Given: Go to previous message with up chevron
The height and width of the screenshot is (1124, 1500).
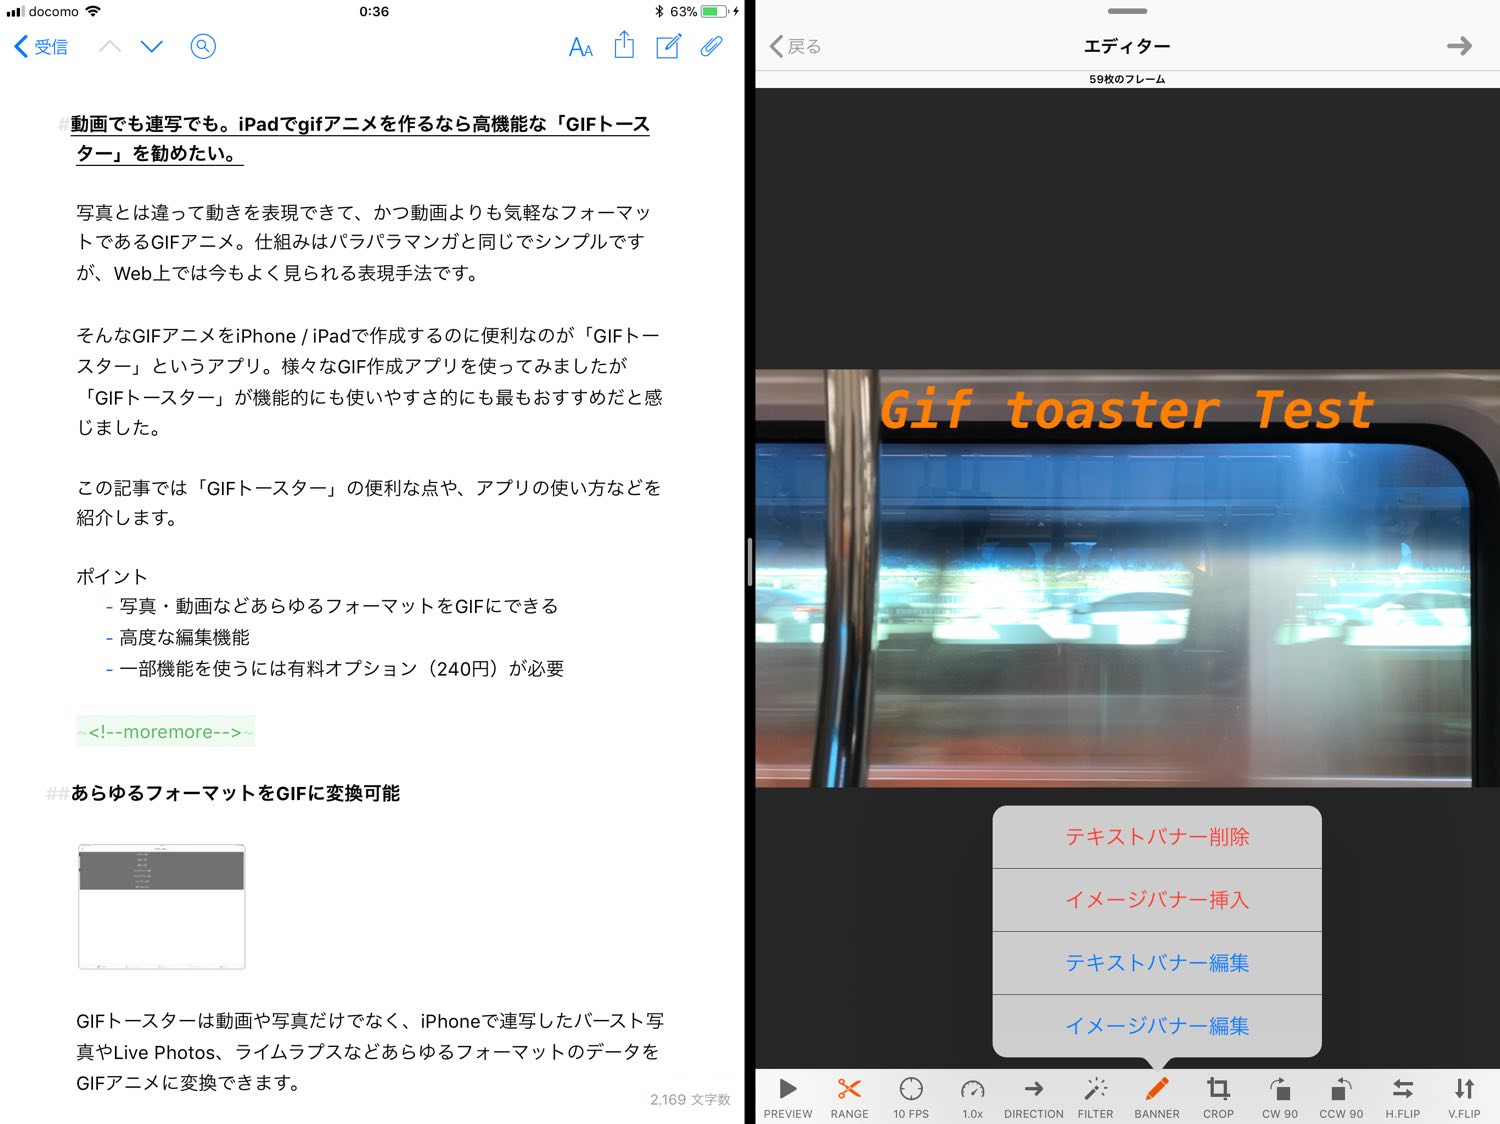Looking at the screenshot, I should point(110,46).
